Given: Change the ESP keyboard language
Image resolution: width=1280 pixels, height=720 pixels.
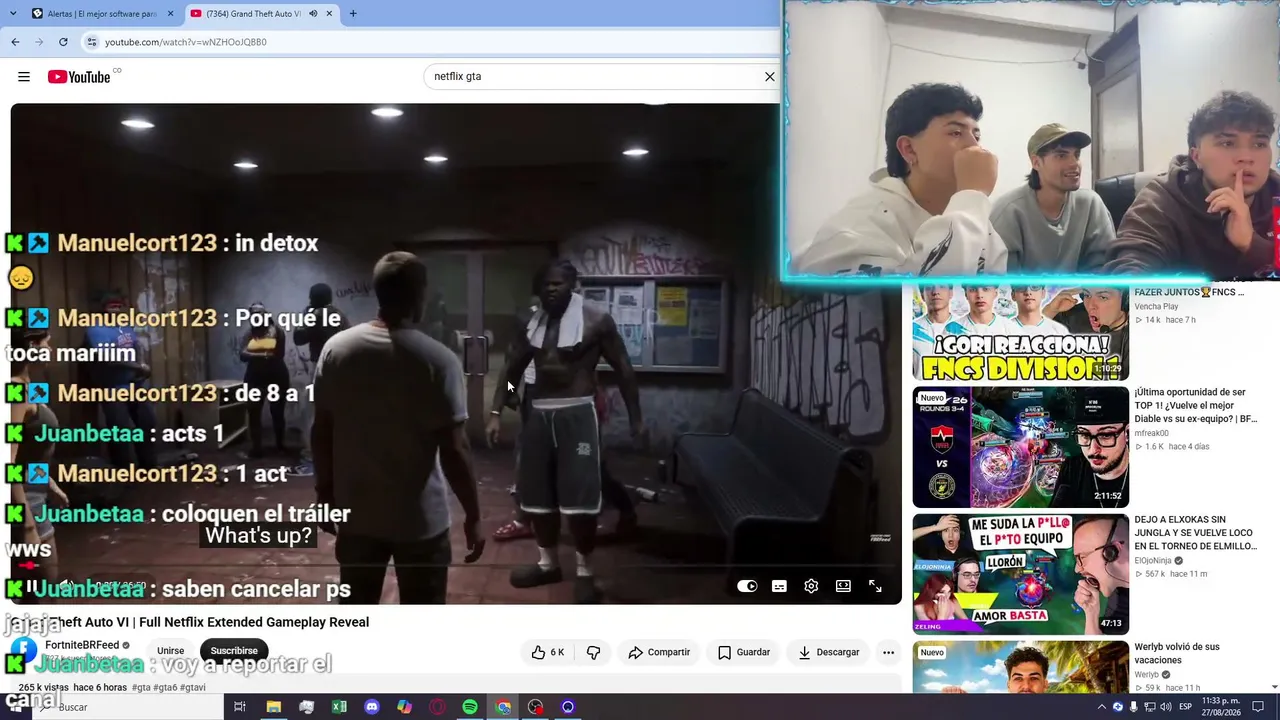Looking at the screenshot, I should click(1185, 707).
